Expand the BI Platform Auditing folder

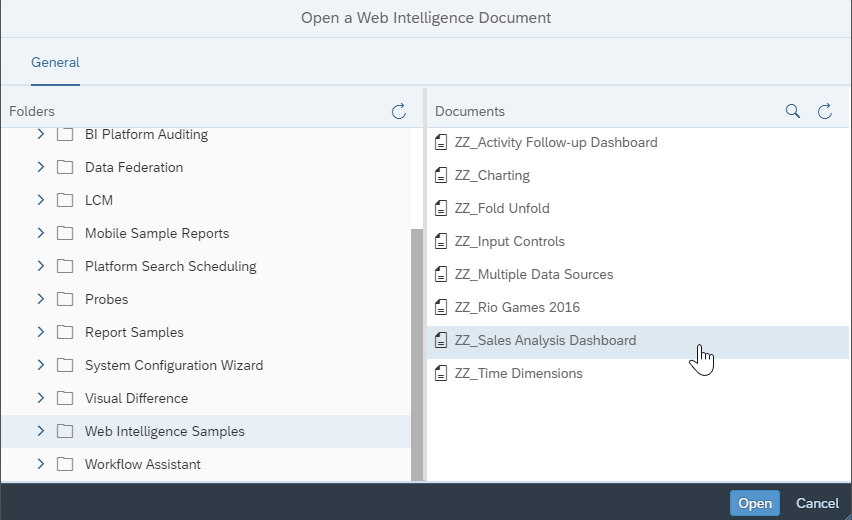pyautogui.click(x=41, y=134)
